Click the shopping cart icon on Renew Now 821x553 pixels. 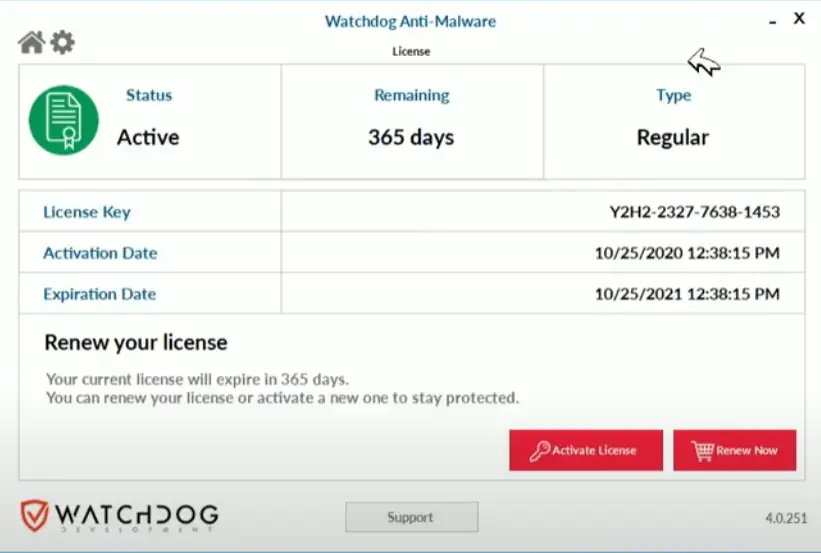click(703, 451)
